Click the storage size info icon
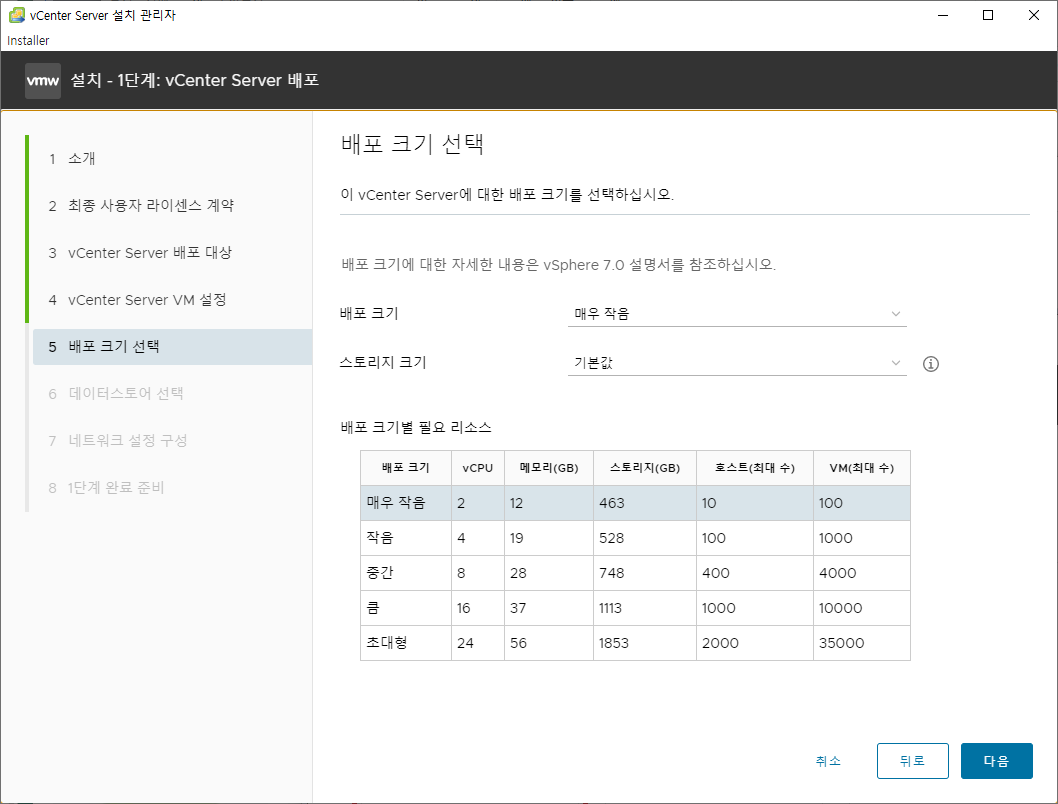The width and height of the screenshot is (1058, 804). point(930,364)
